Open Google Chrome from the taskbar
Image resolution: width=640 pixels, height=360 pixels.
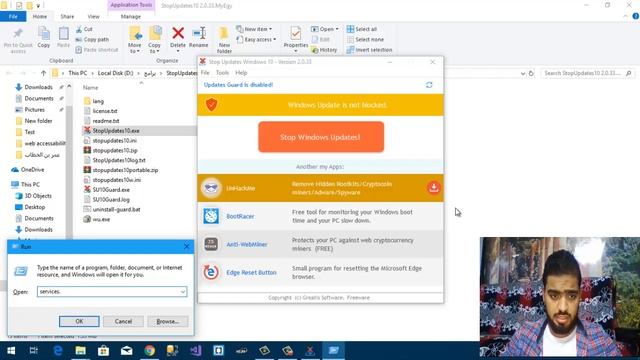(149, 351)
